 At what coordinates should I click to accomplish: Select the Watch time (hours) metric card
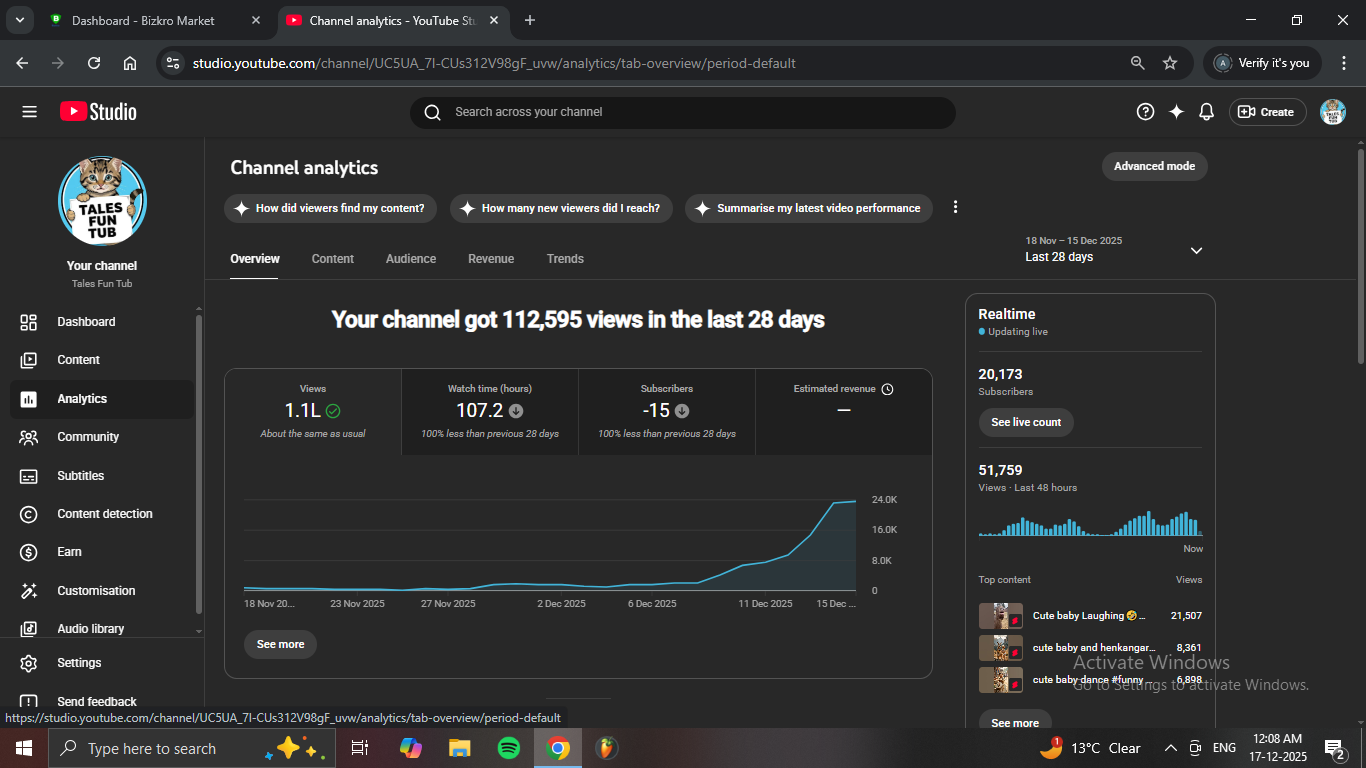tap(490, 411)
